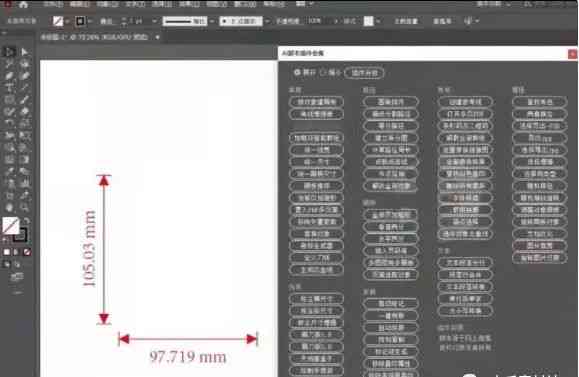Click the pill button beside the radio options
The height and width of the screenshot is (377, 579).
click(x=364, y=73)
